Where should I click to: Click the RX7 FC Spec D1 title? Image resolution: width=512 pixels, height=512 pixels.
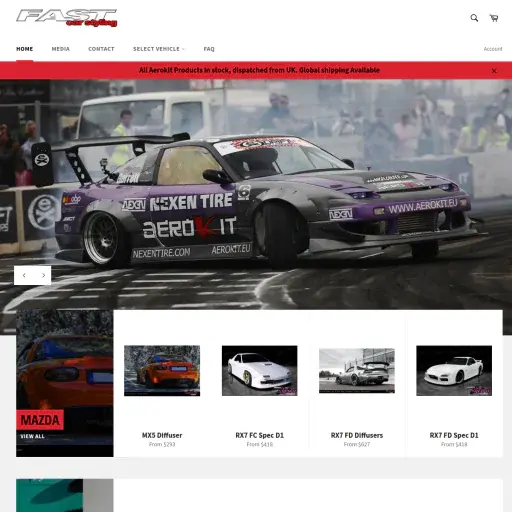260,435
